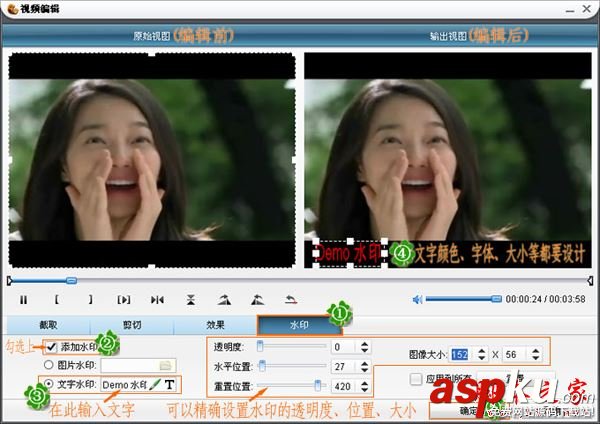
Task: Click the original view video preview
Action: (x=152, y=160)
